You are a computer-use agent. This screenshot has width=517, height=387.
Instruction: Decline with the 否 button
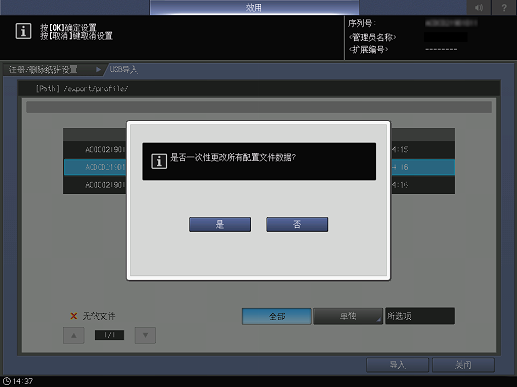click(x=297, y=224)
